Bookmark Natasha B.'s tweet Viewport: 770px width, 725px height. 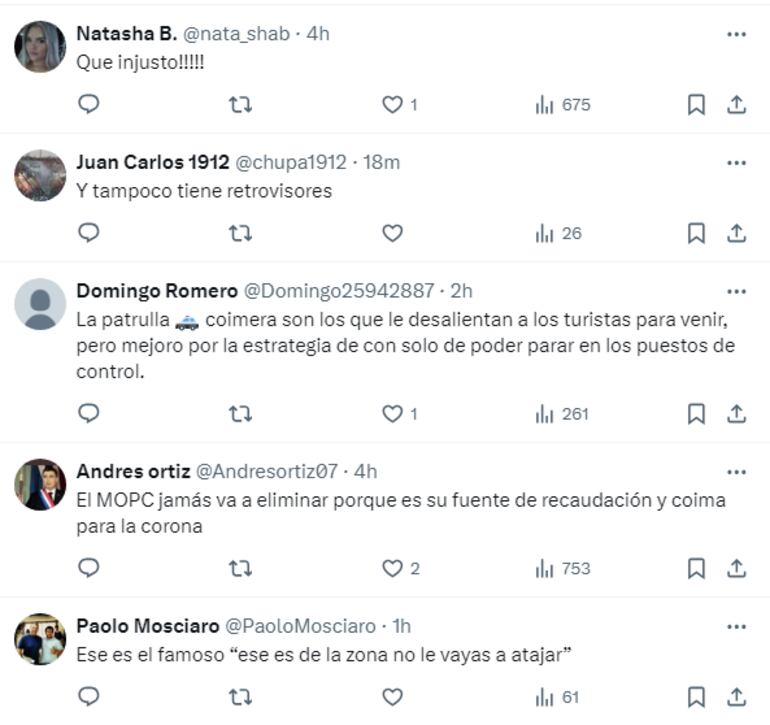pos(696,104)
